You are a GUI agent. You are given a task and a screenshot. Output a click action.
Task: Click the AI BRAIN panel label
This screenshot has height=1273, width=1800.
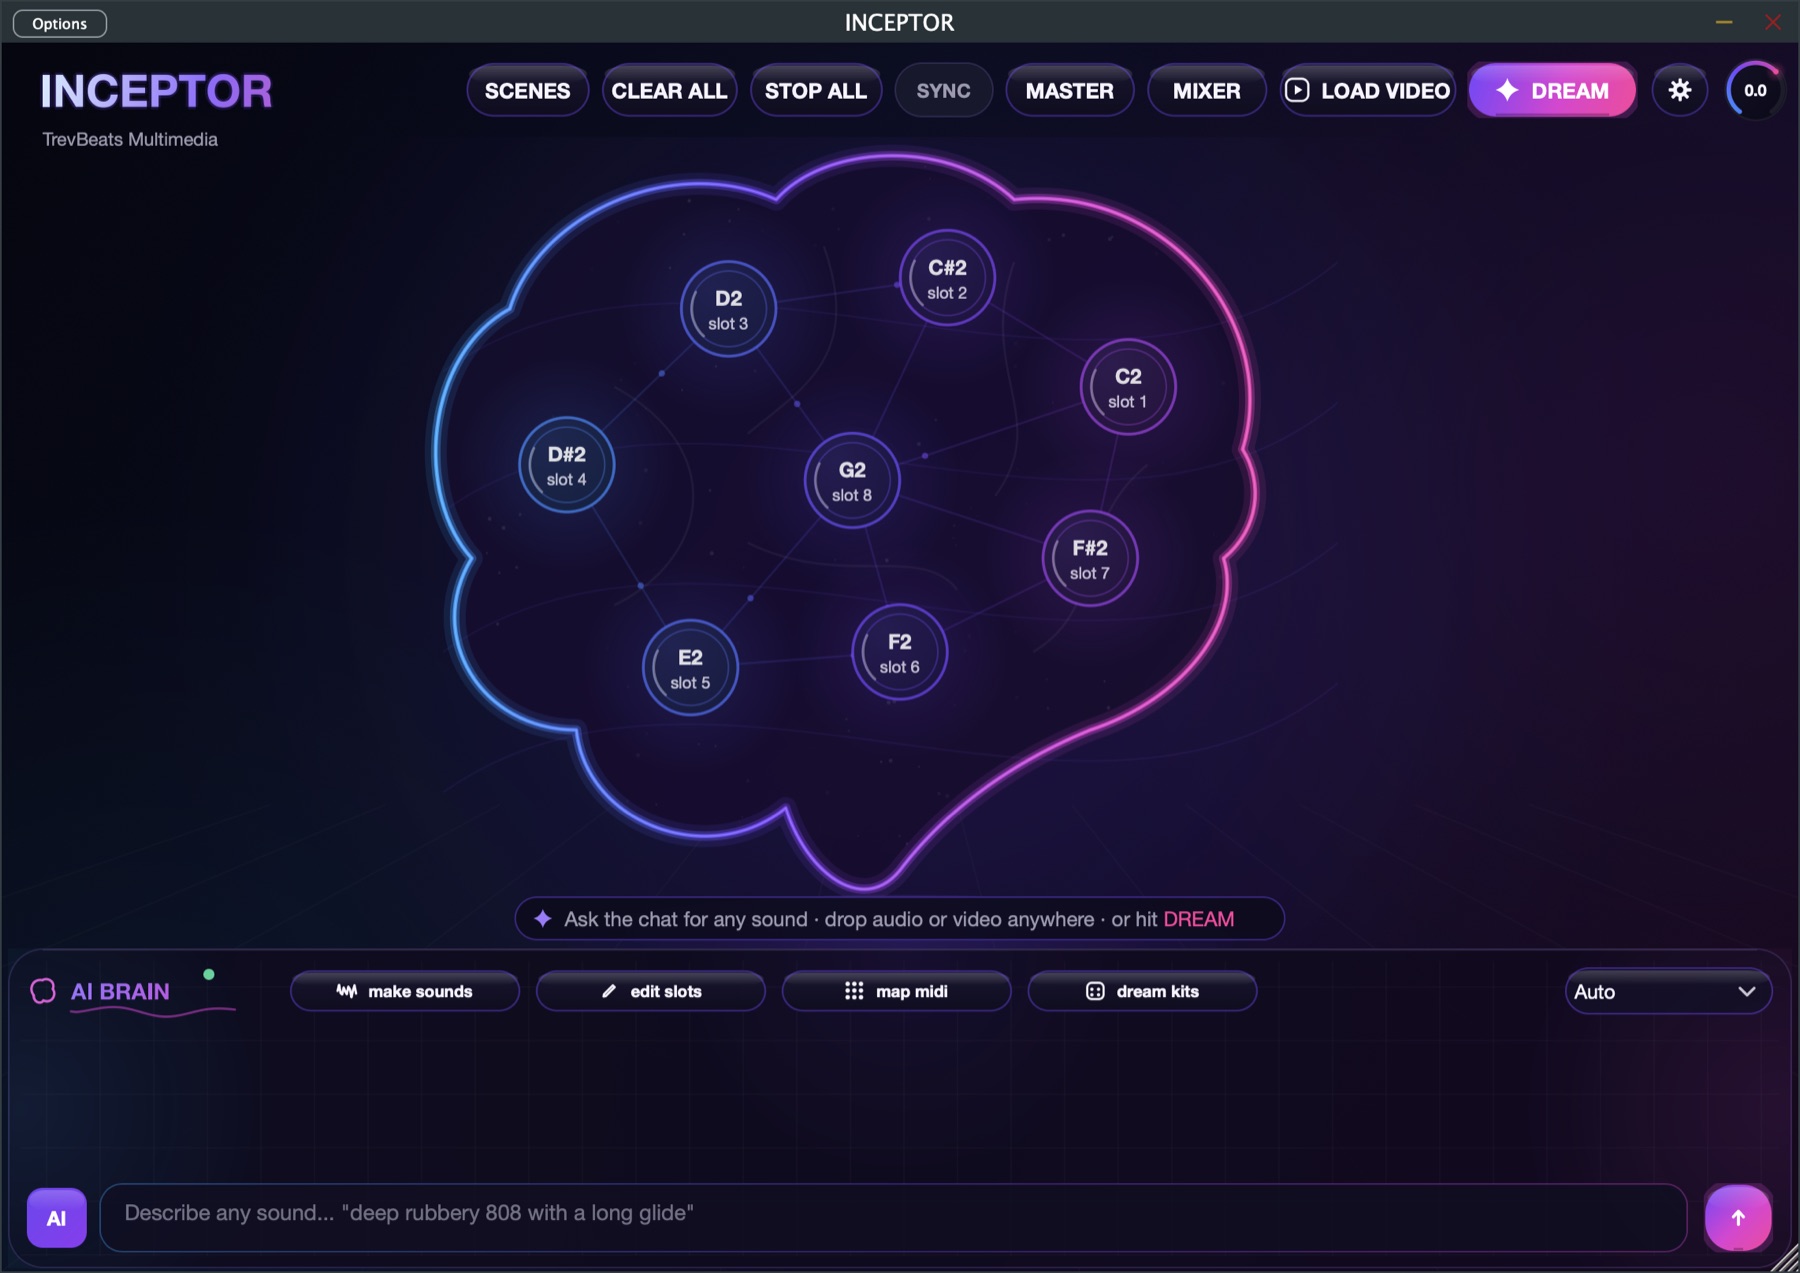120,991
